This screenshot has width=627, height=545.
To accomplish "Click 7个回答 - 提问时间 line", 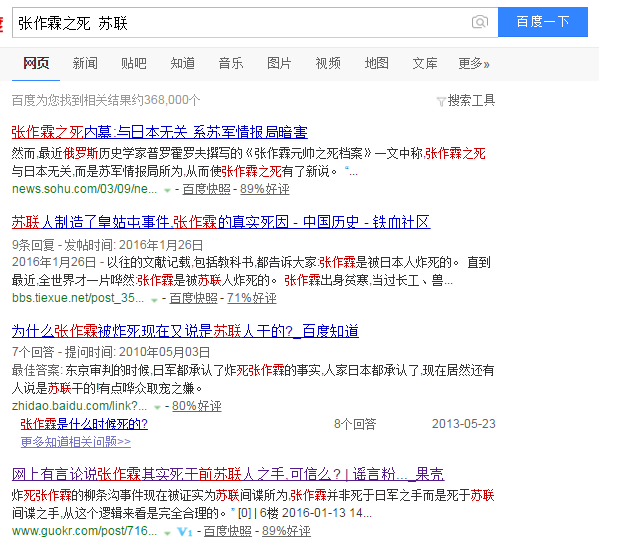I will pos(111,352).
